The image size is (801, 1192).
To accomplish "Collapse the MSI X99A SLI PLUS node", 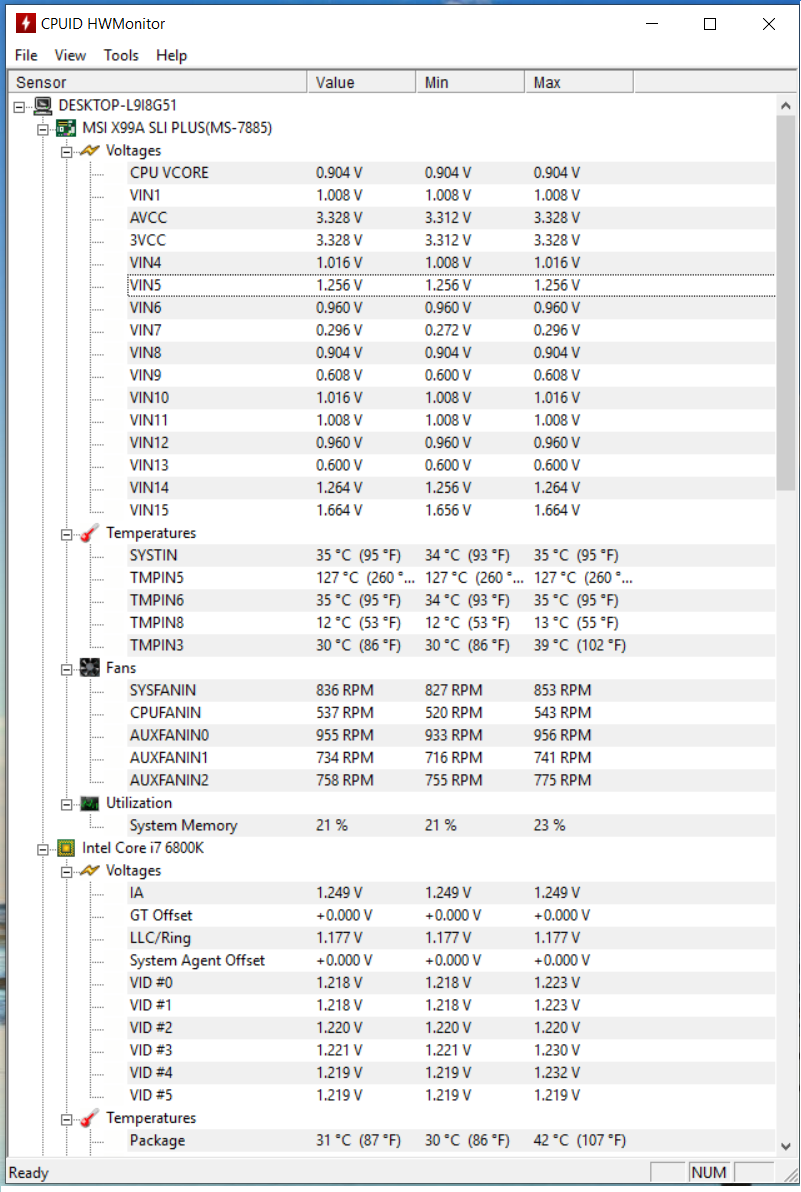I will click(43, 128).
